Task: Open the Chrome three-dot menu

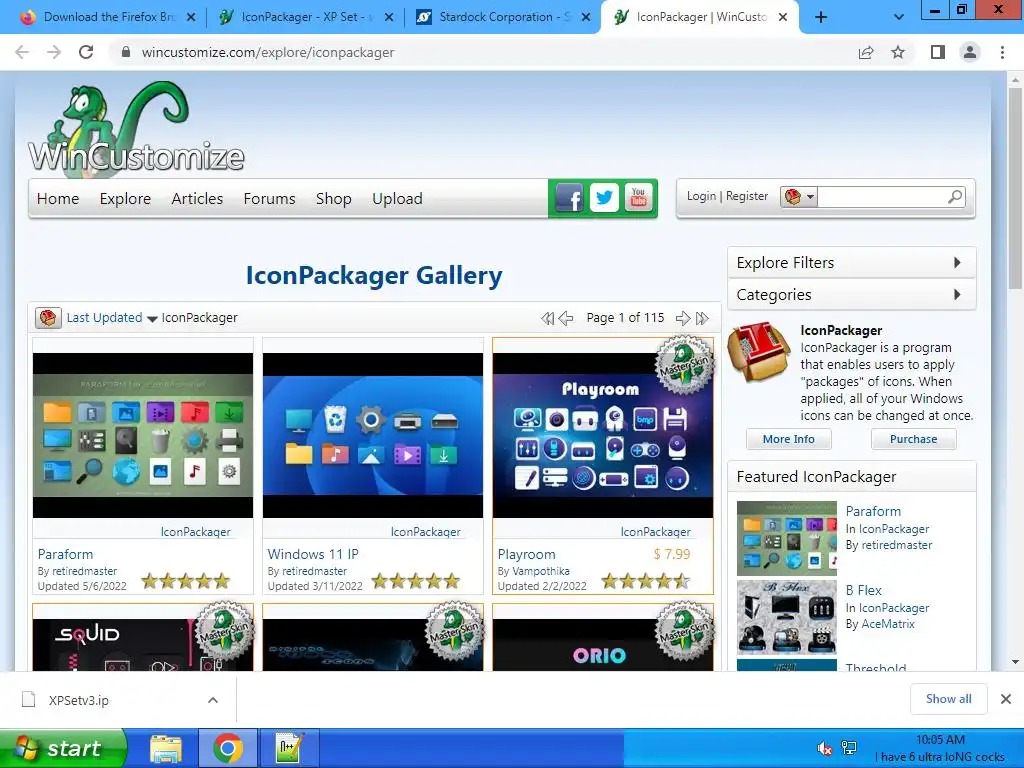Action: point(1002,52)
